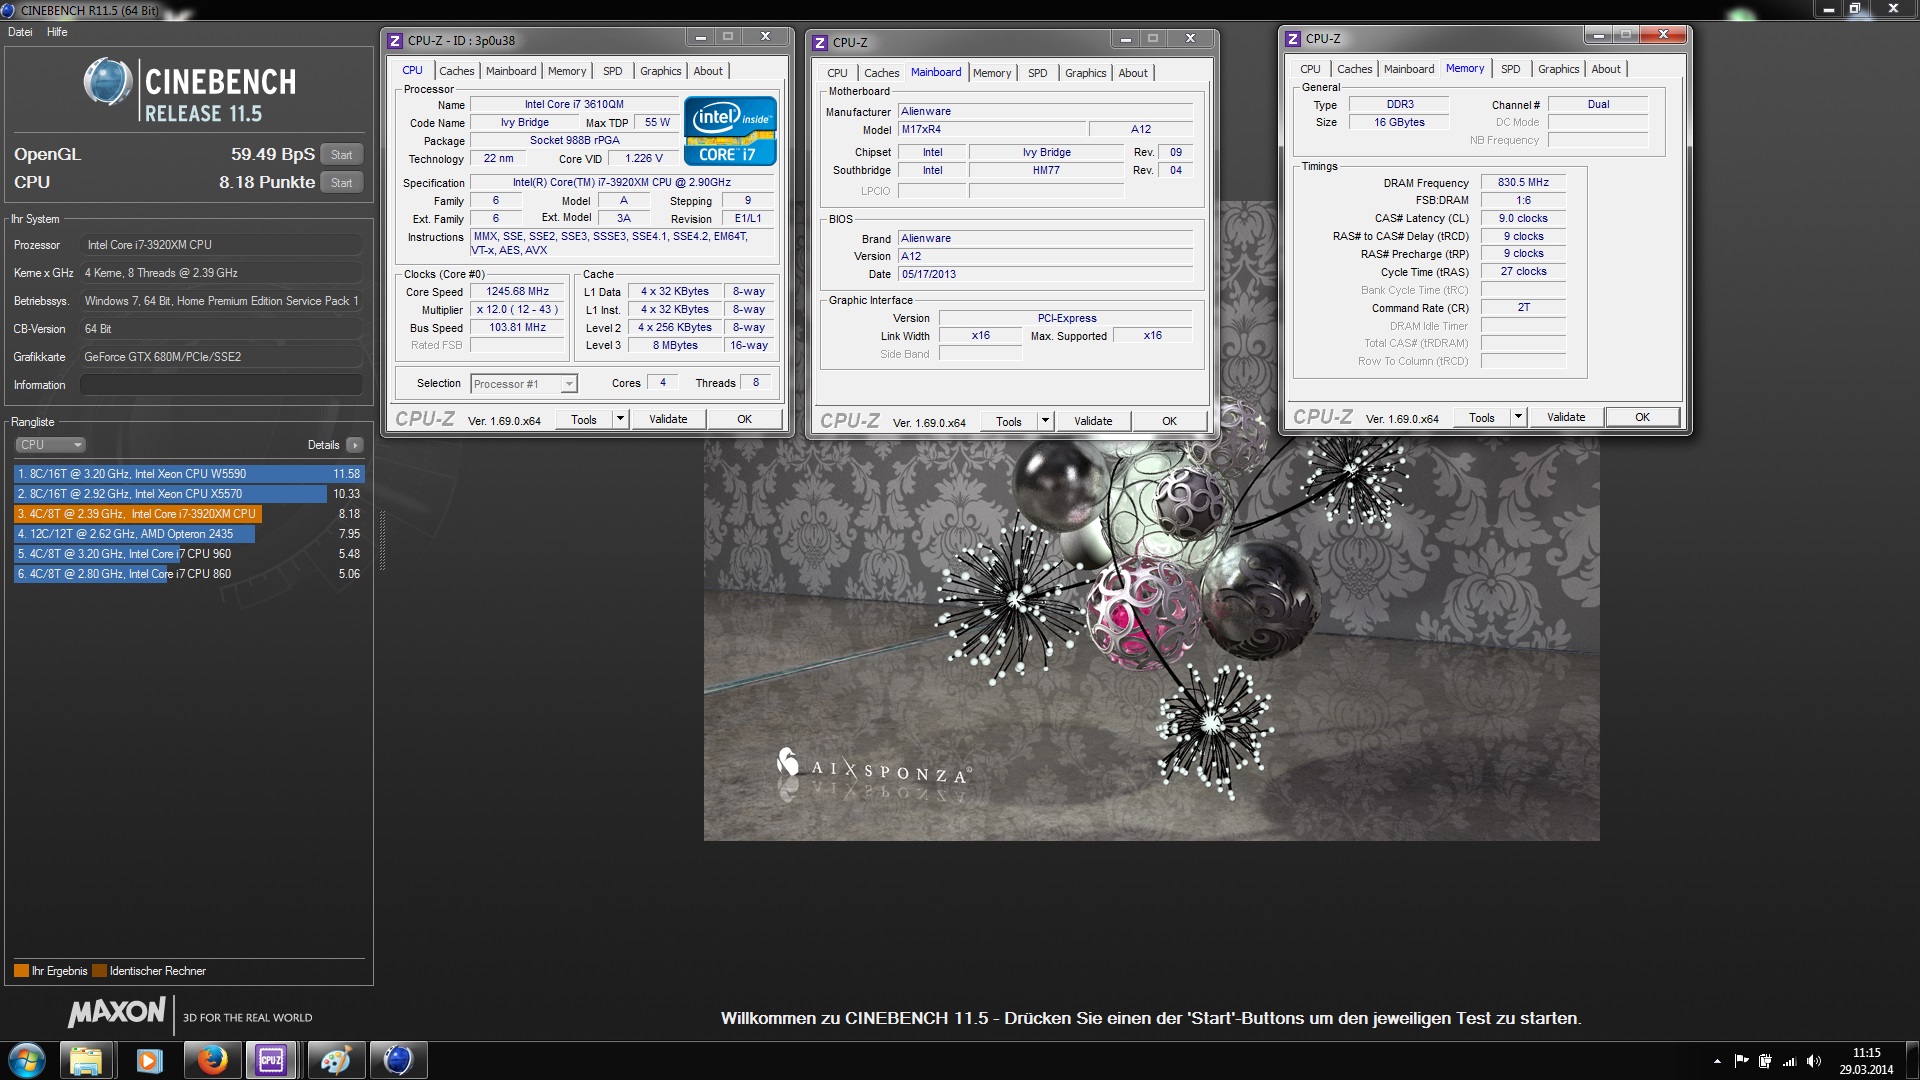1920x1080 pixels.
Task: Click the power tray icon
Action: click(1765, 1061)
